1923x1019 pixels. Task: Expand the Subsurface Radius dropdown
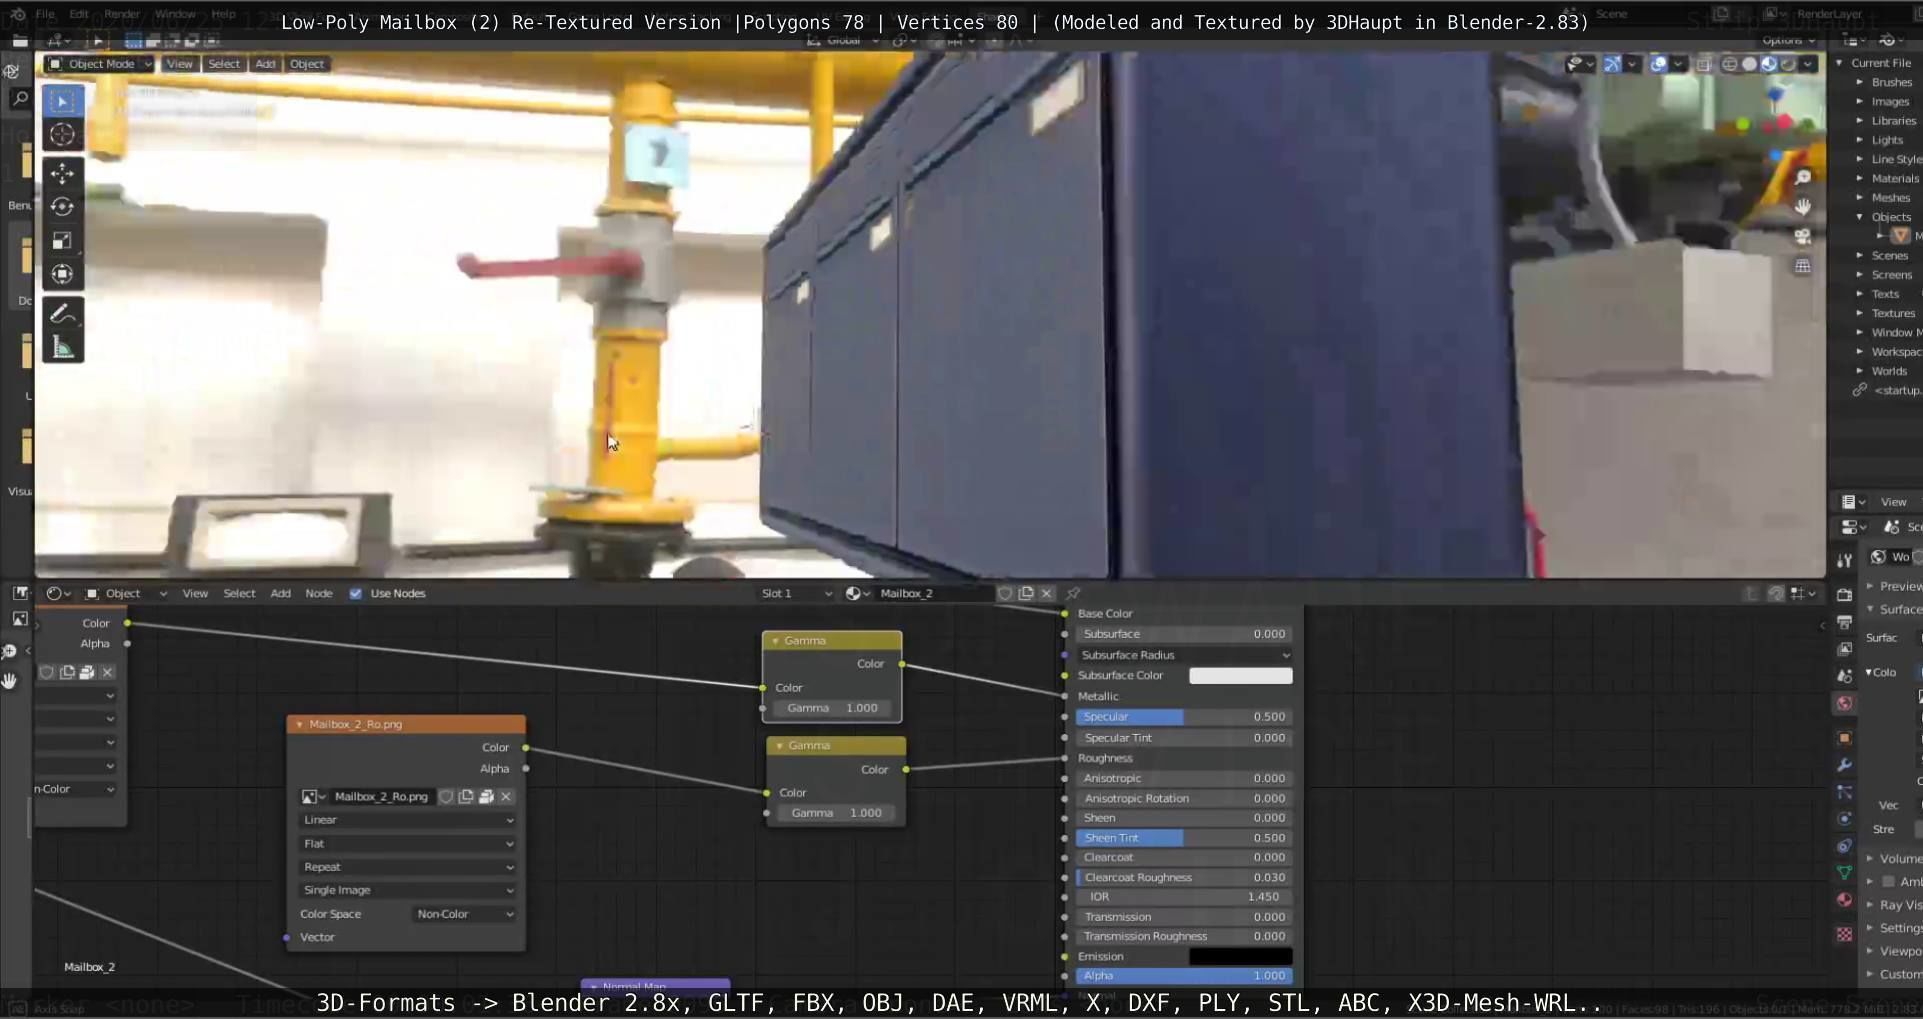(1184, 655)
